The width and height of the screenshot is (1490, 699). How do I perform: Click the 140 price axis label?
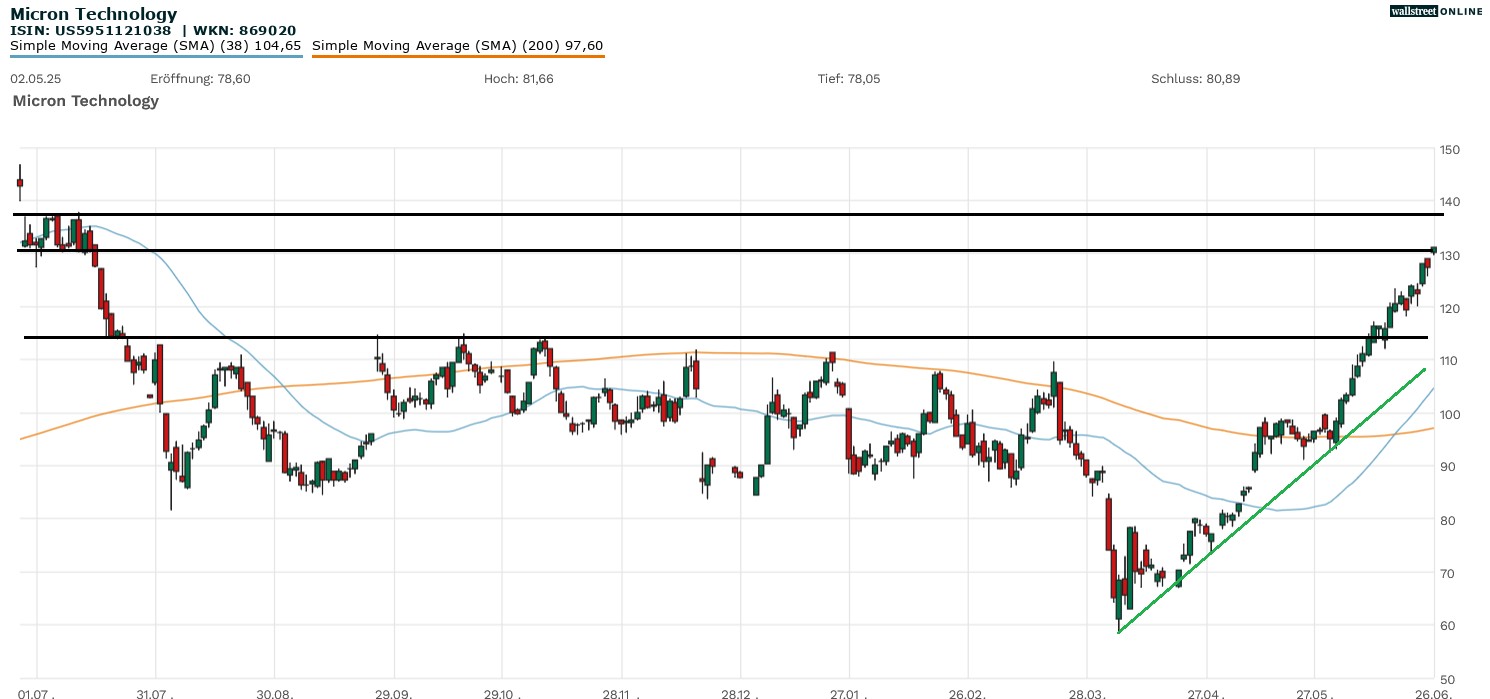click(1449, 202)
